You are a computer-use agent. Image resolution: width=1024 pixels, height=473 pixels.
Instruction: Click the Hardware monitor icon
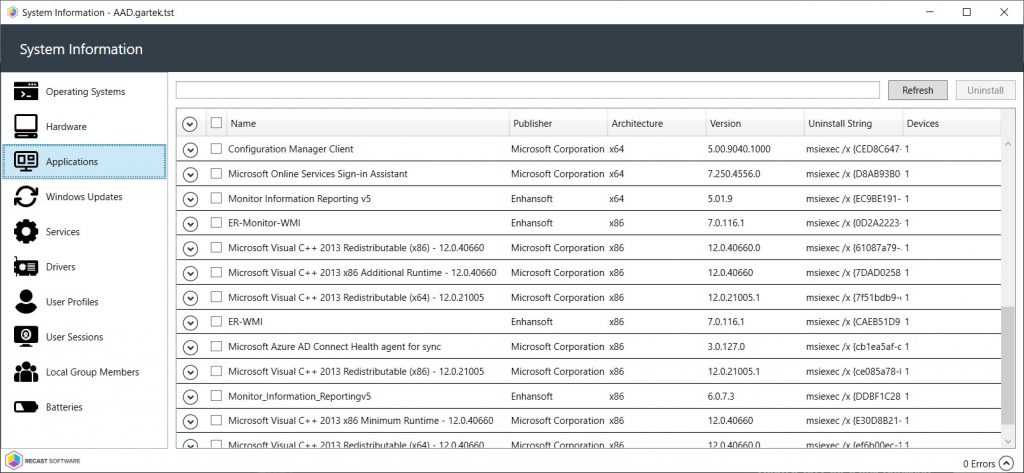pos(25,126)
